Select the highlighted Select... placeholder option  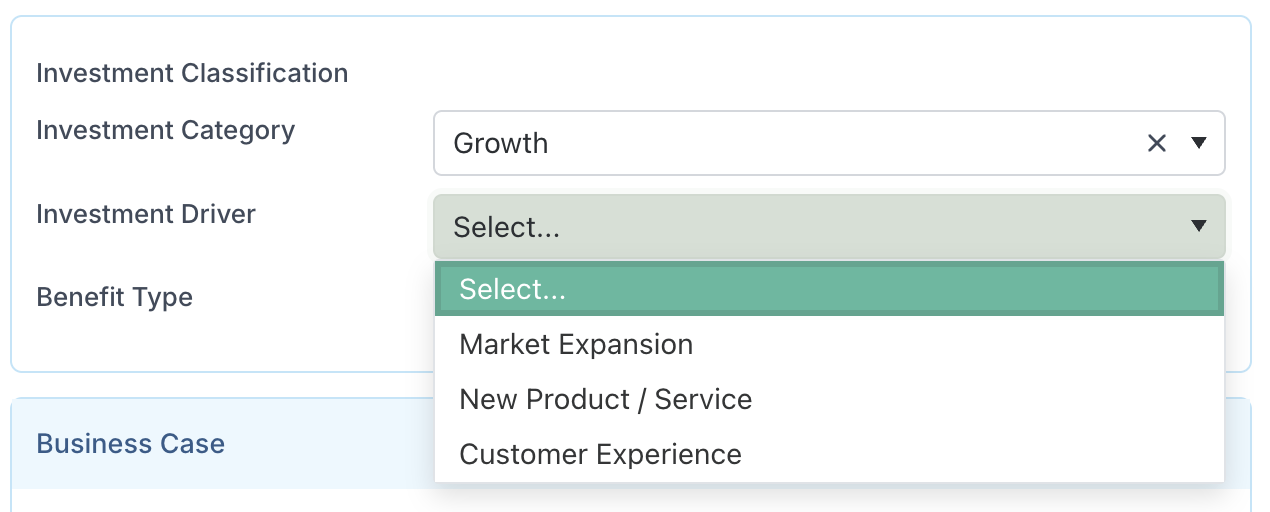[x=512, y=289]
